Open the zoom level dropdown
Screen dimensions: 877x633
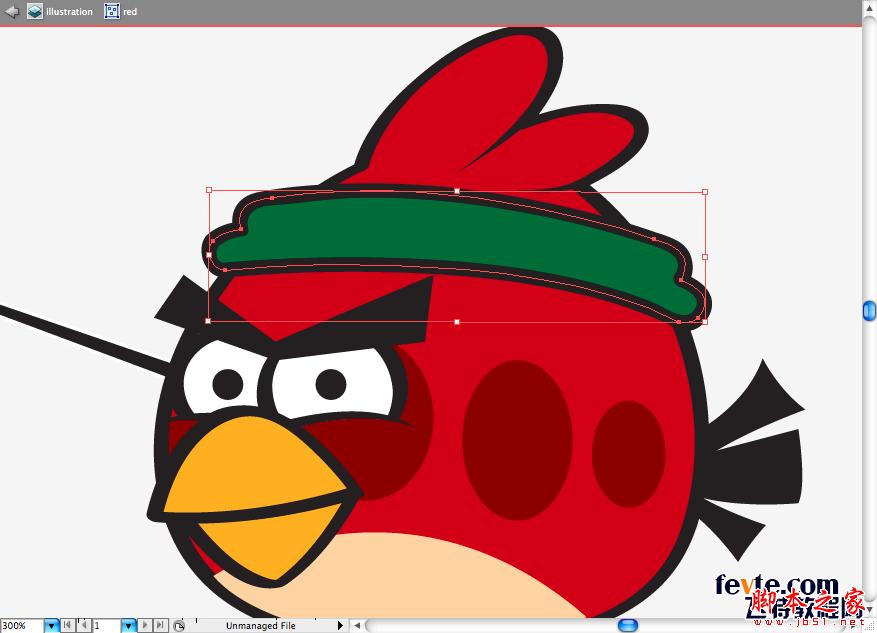51,625
